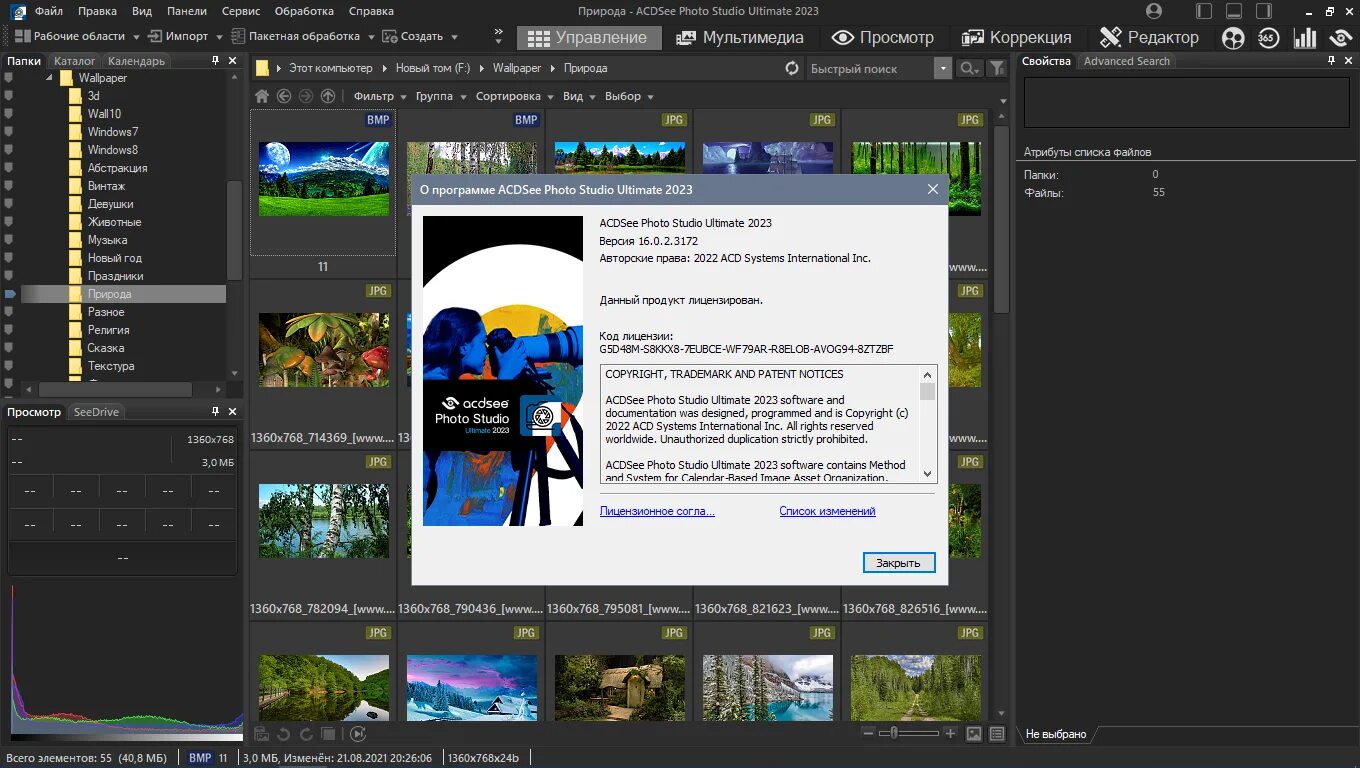The image size is (1360, 768).
Task: Close the About dialog with X
Action: (x=933, y=189)
